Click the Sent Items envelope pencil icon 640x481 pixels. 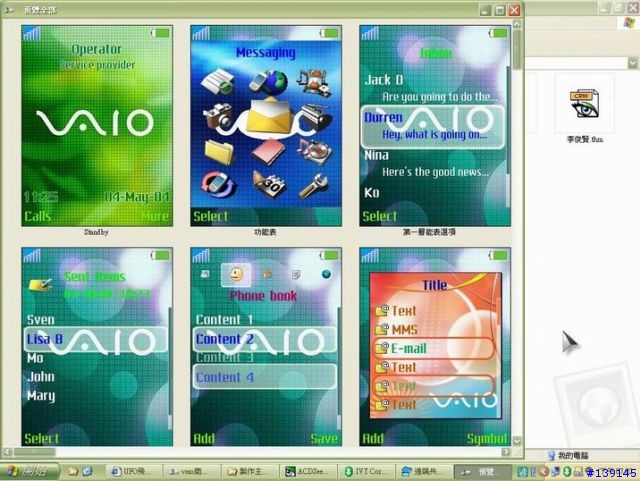click(40, 284)
